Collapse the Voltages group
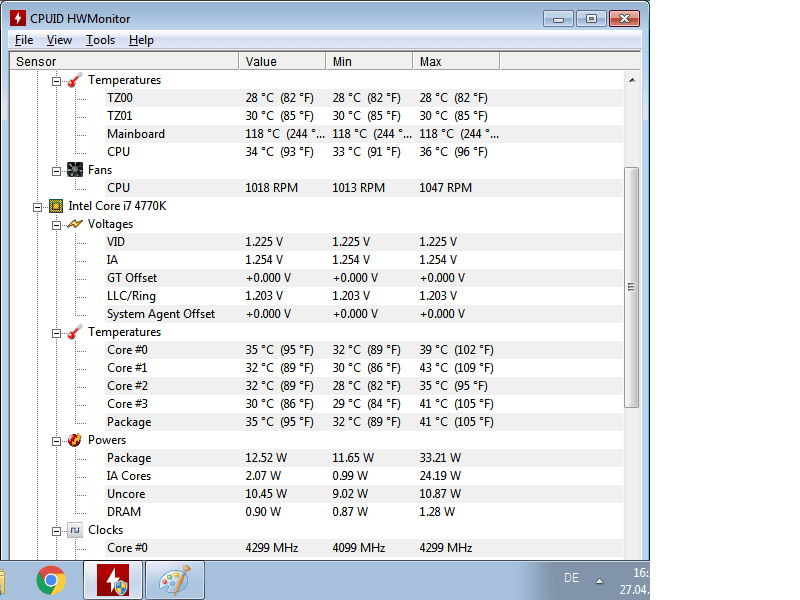800x600 pixels. pos(56,225)
